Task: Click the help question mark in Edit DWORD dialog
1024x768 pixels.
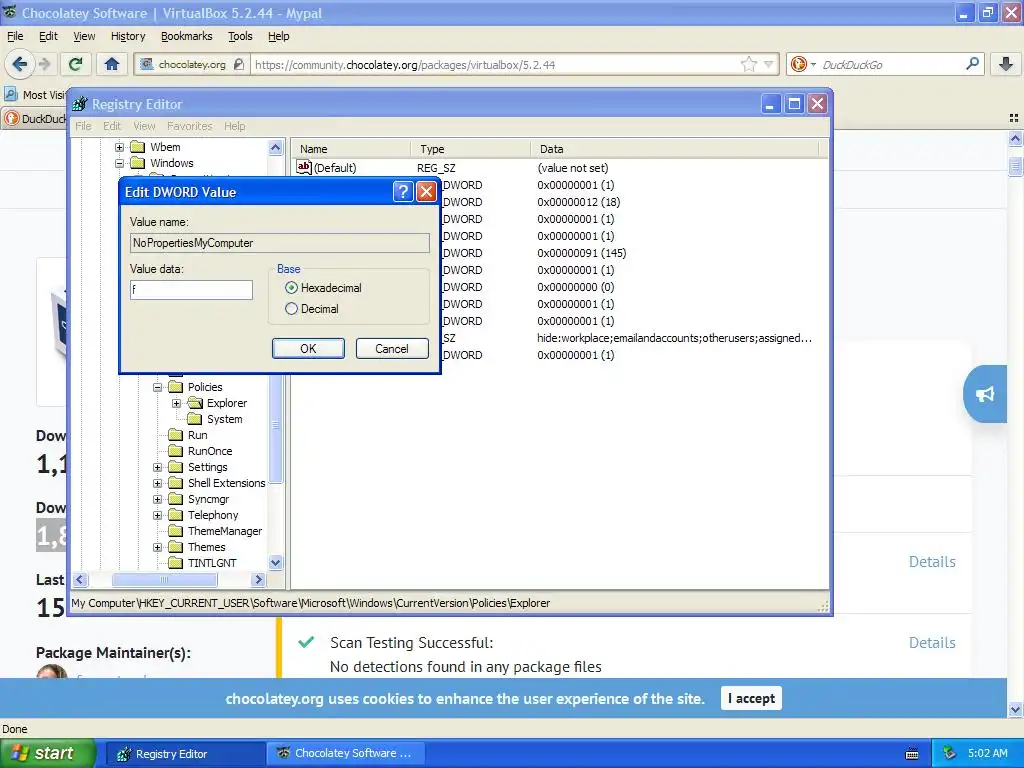Action: [x=403, y=191]
